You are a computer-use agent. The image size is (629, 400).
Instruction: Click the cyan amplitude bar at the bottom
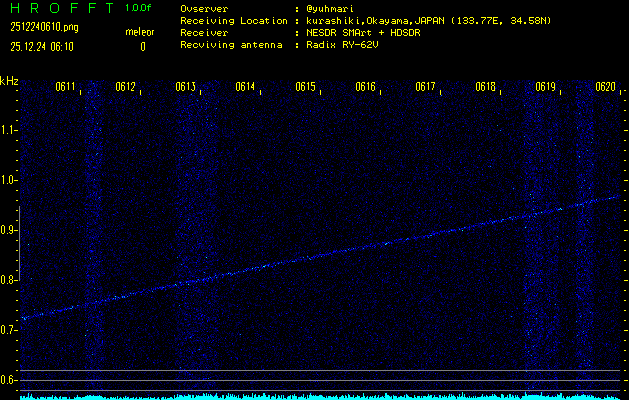point(314,396)
